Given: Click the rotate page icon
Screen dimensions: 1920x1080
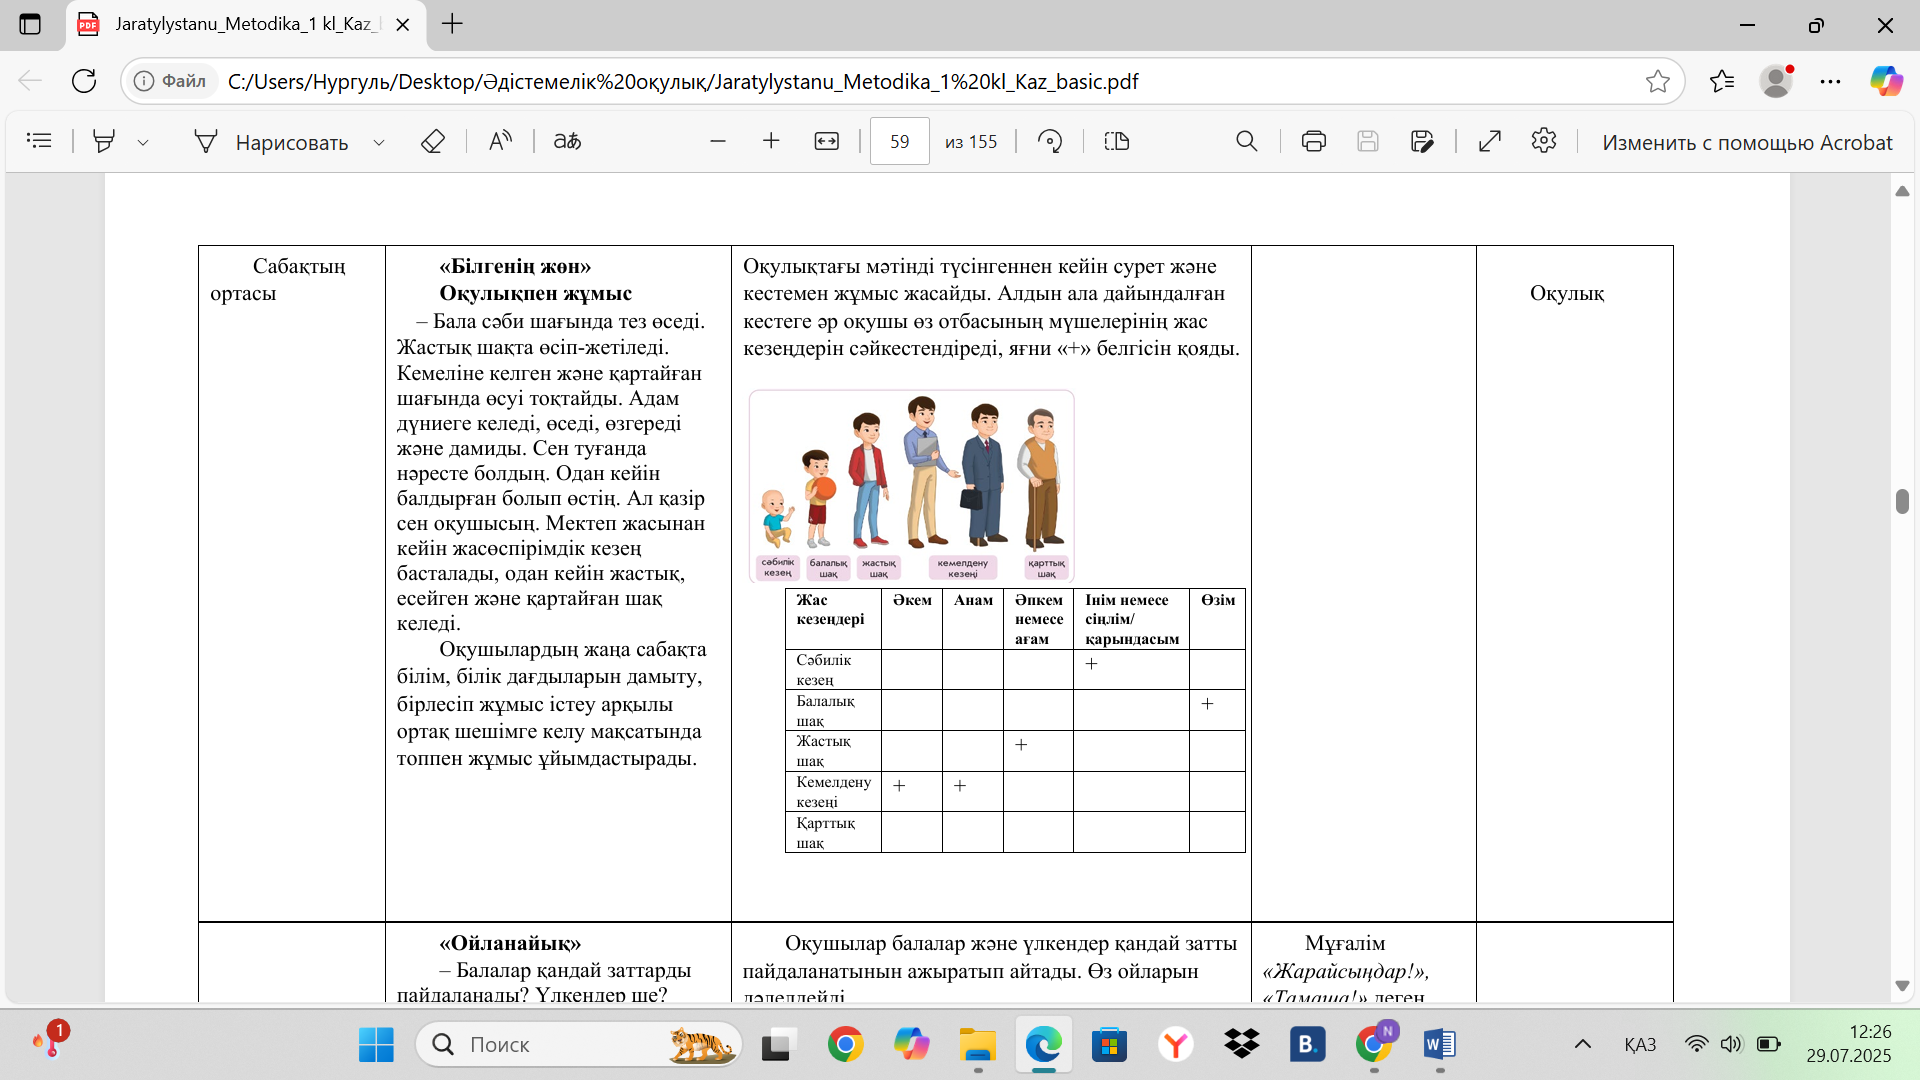Looking at the screenshot, I should (1049, 141).
